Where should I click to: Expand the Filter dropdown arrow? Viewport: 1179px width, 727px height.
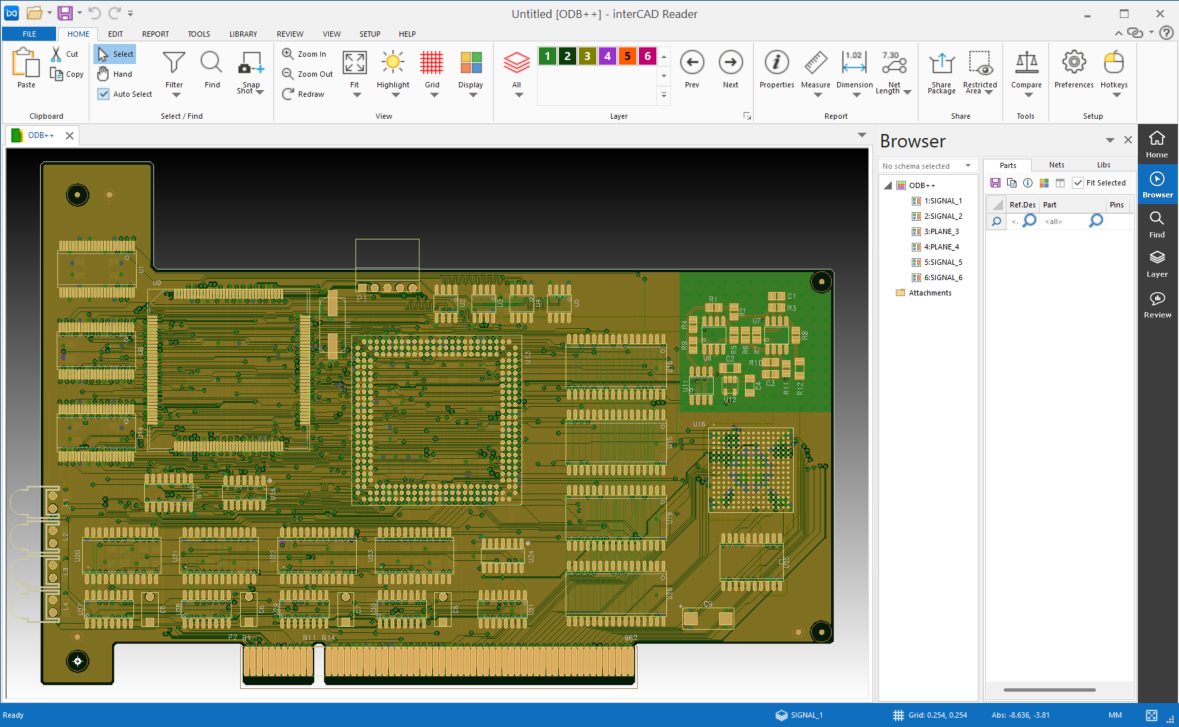(x=174, y=97)
